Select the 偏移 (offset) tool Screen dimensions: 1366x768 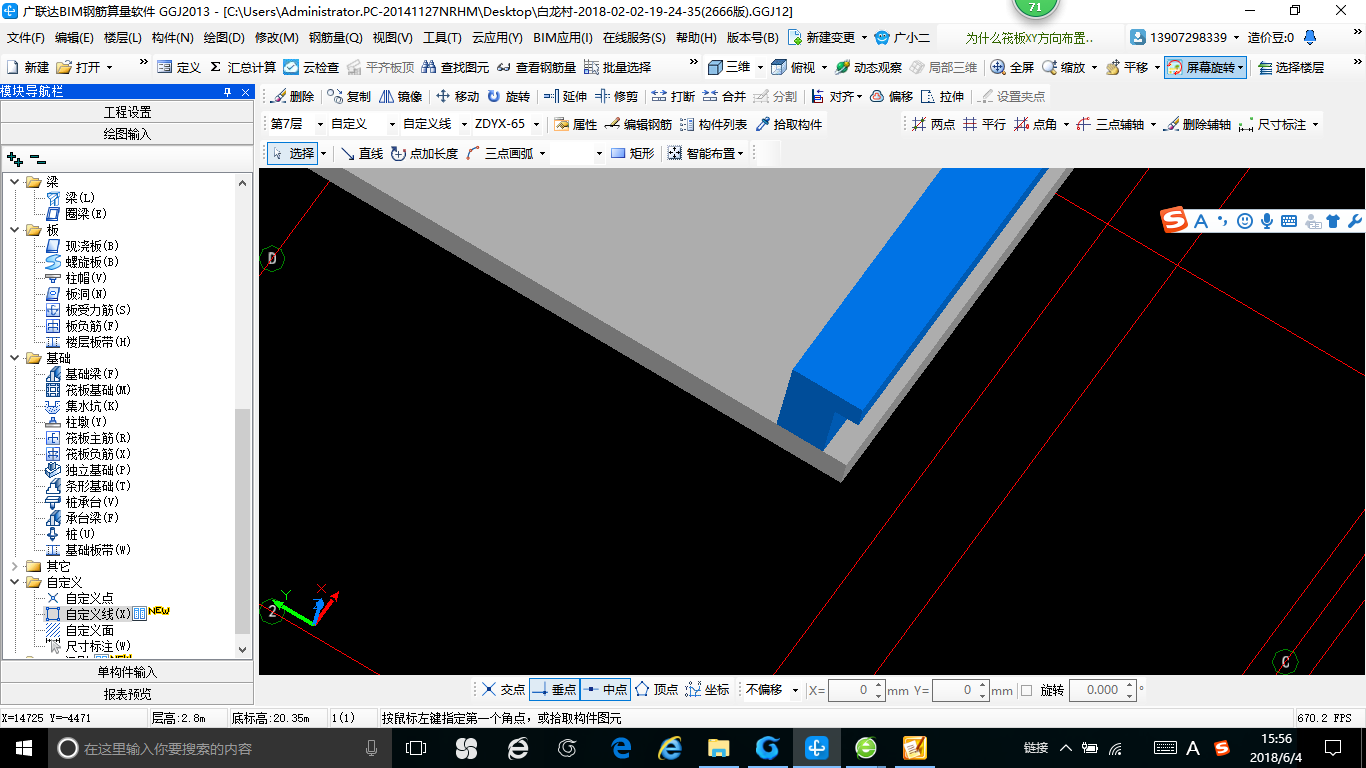pyautogui.click(x=892, y=97)
